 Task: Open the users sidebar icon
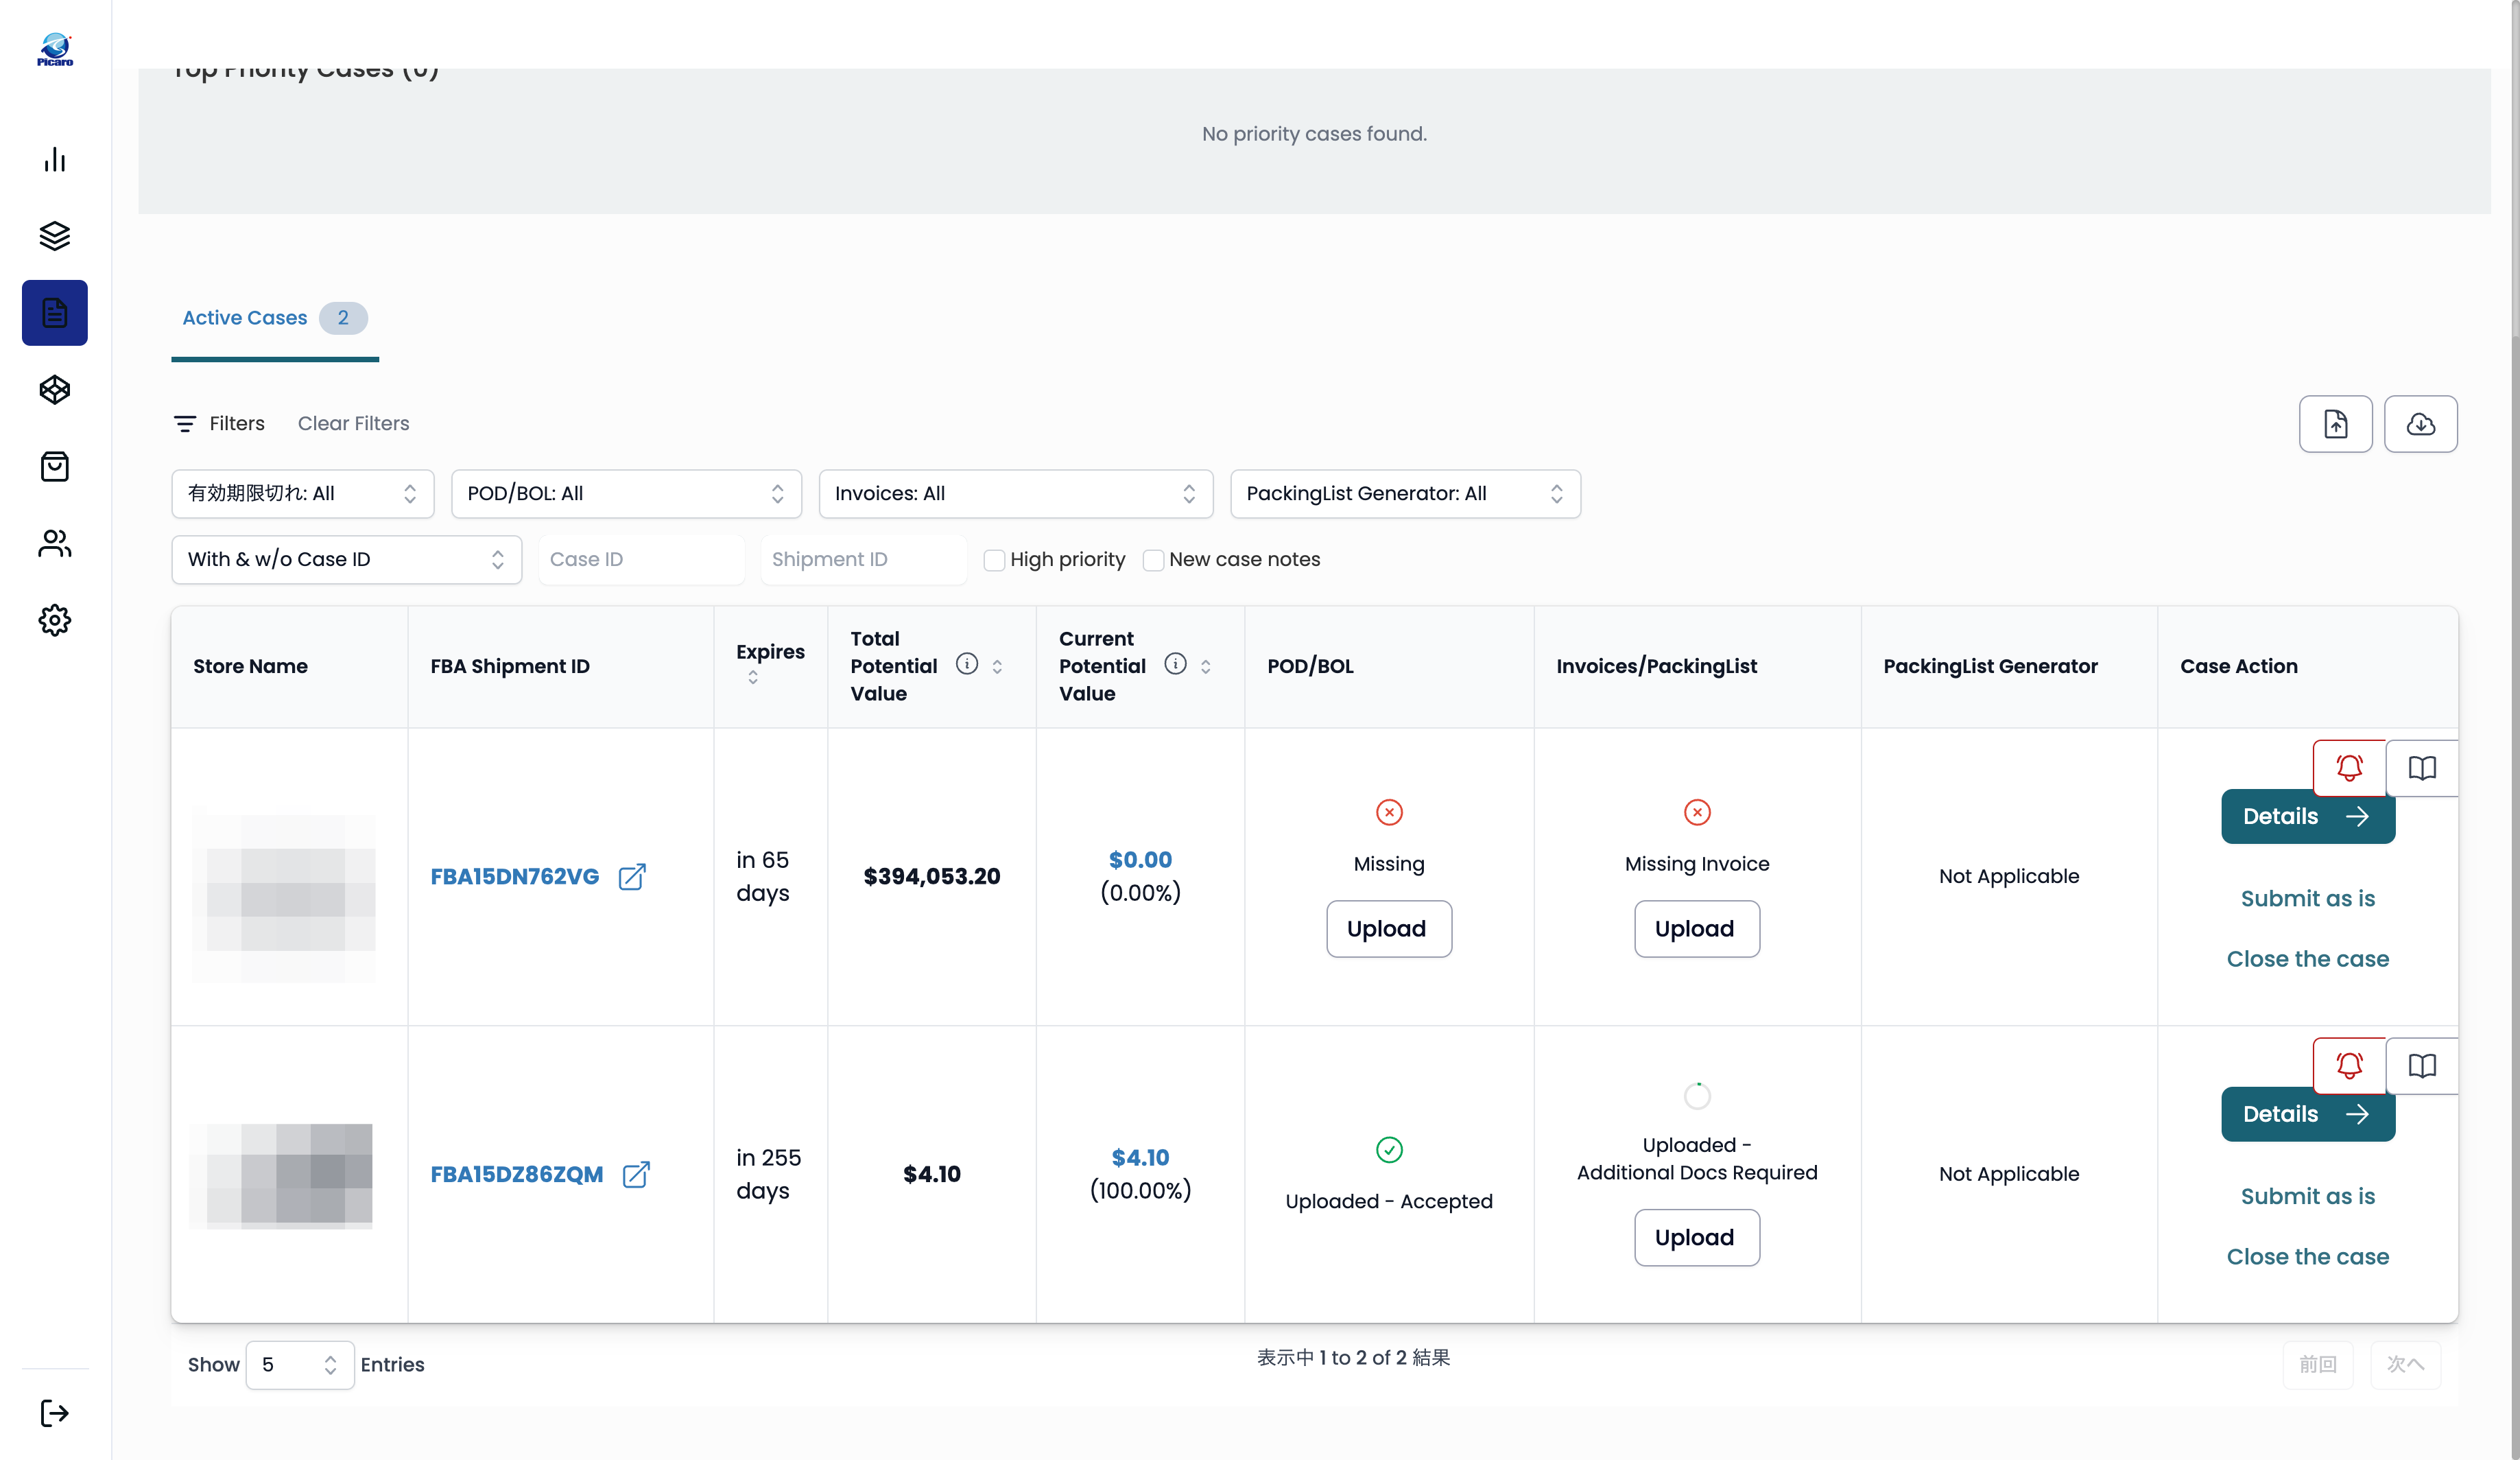click(x=55, y=544)
